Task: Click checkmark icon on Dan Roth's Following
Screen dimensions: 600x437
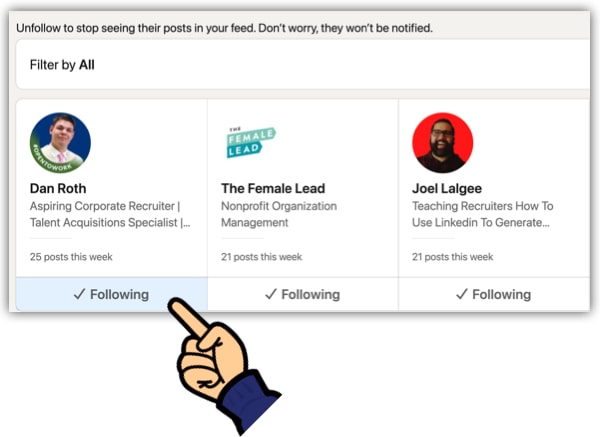Action: pyautogui.click(x=80, y=294)
